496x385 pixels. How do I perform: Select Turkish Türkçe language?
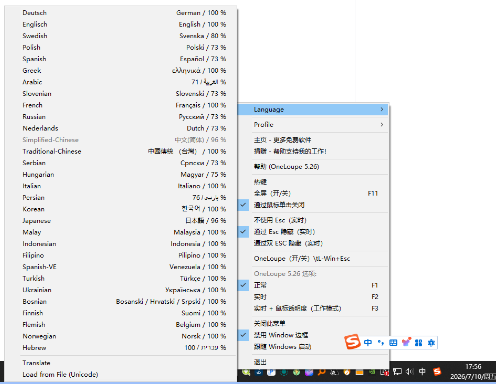120,278
